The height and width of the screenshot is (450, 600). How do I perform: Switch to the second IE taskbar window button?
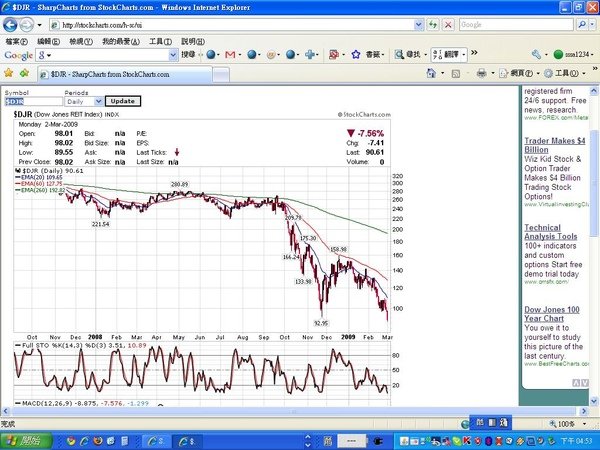pos(187,441)
